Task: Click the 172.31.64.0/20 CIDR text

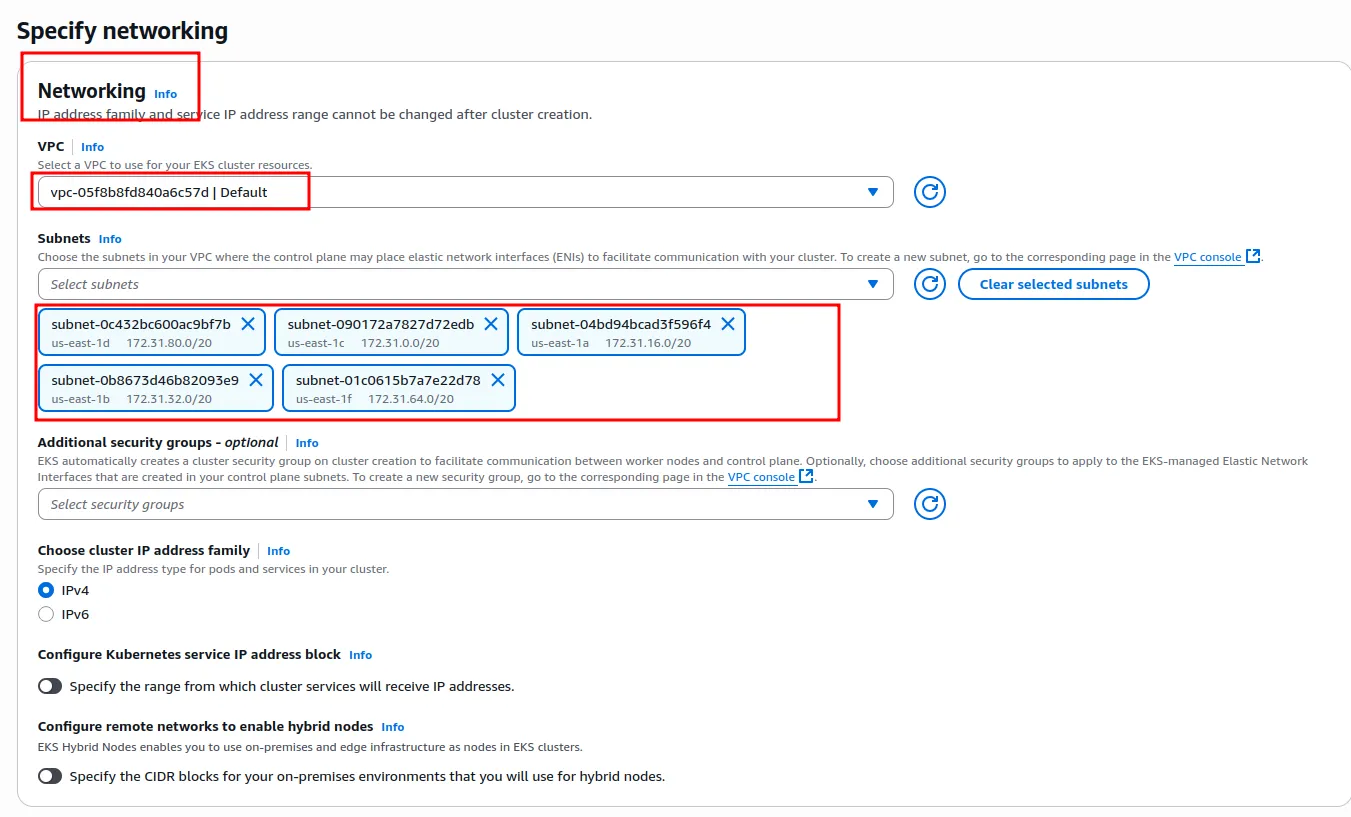Action: tap(411, 399)
